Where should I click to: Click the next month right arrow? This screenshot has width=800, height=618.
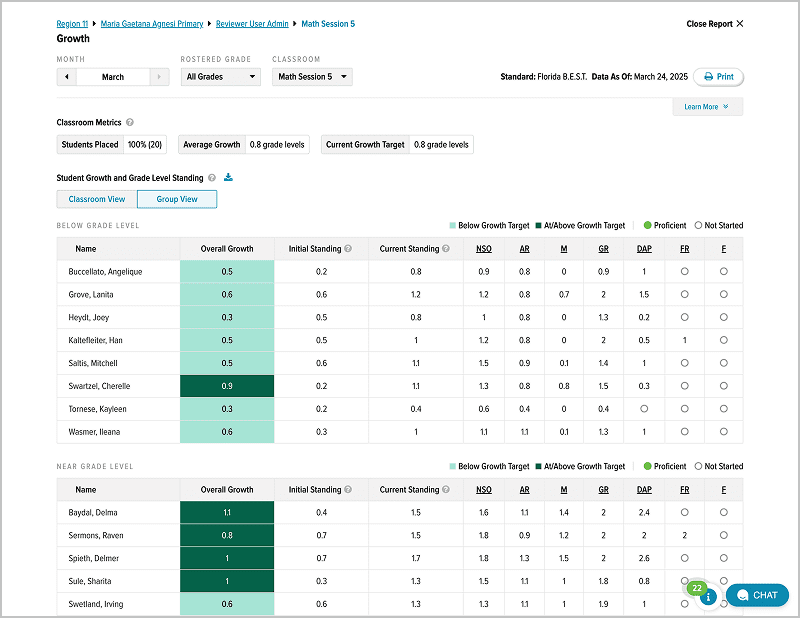point(159,77)
